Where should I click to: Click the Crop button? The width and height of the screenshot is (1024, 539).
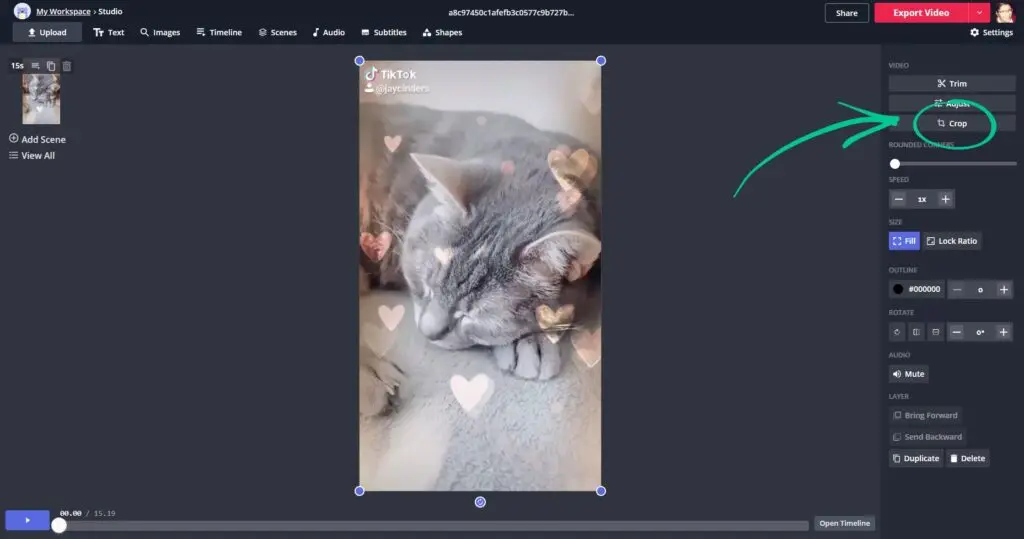tap(952, 123)
